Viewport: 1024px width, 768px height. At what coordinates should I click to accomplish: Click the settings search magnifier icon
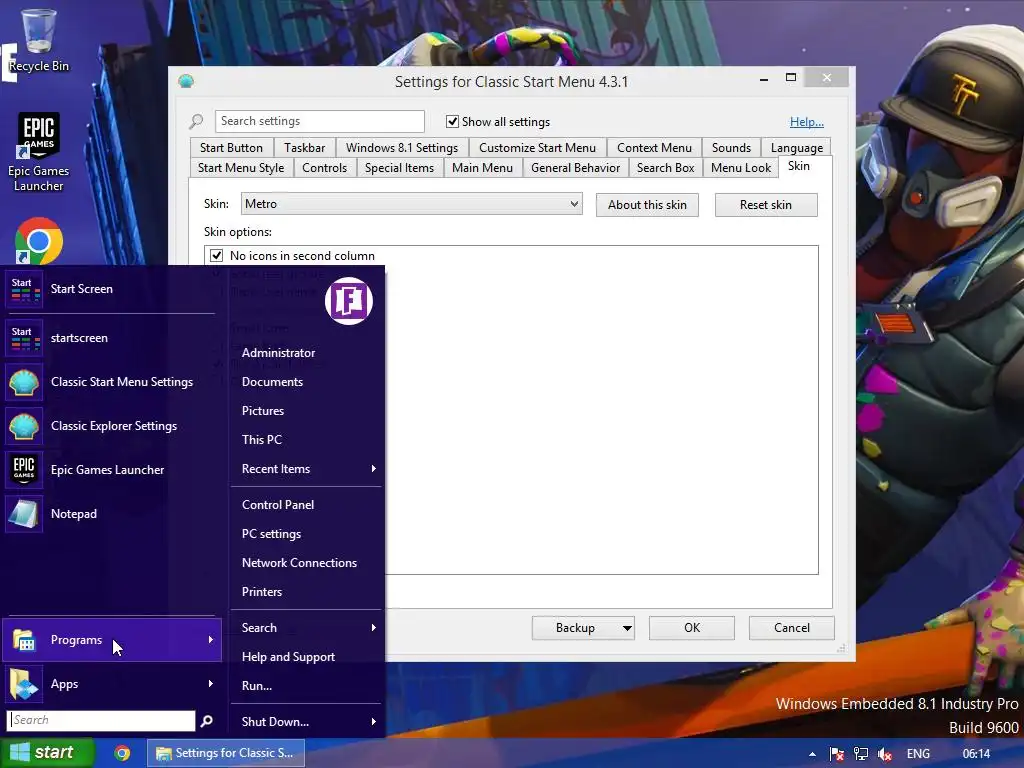coord(196,121)
